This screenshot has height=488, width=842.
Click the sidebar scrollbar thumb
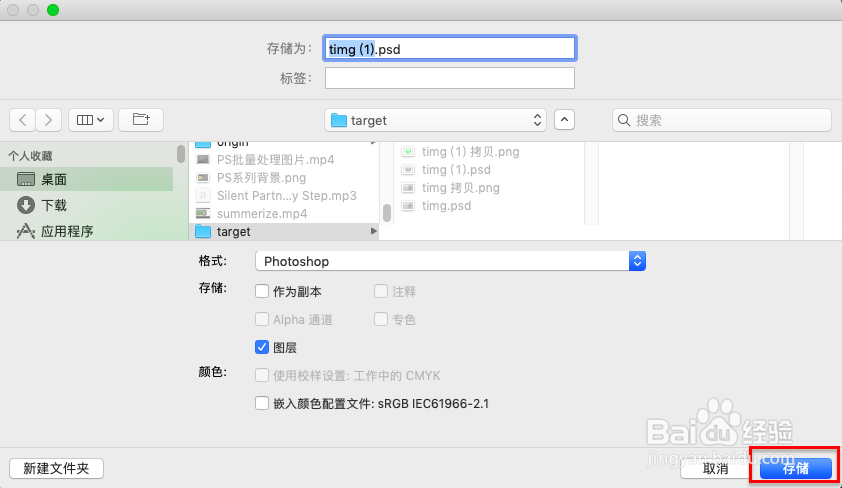pyautogui.click(x=181, y=154)
